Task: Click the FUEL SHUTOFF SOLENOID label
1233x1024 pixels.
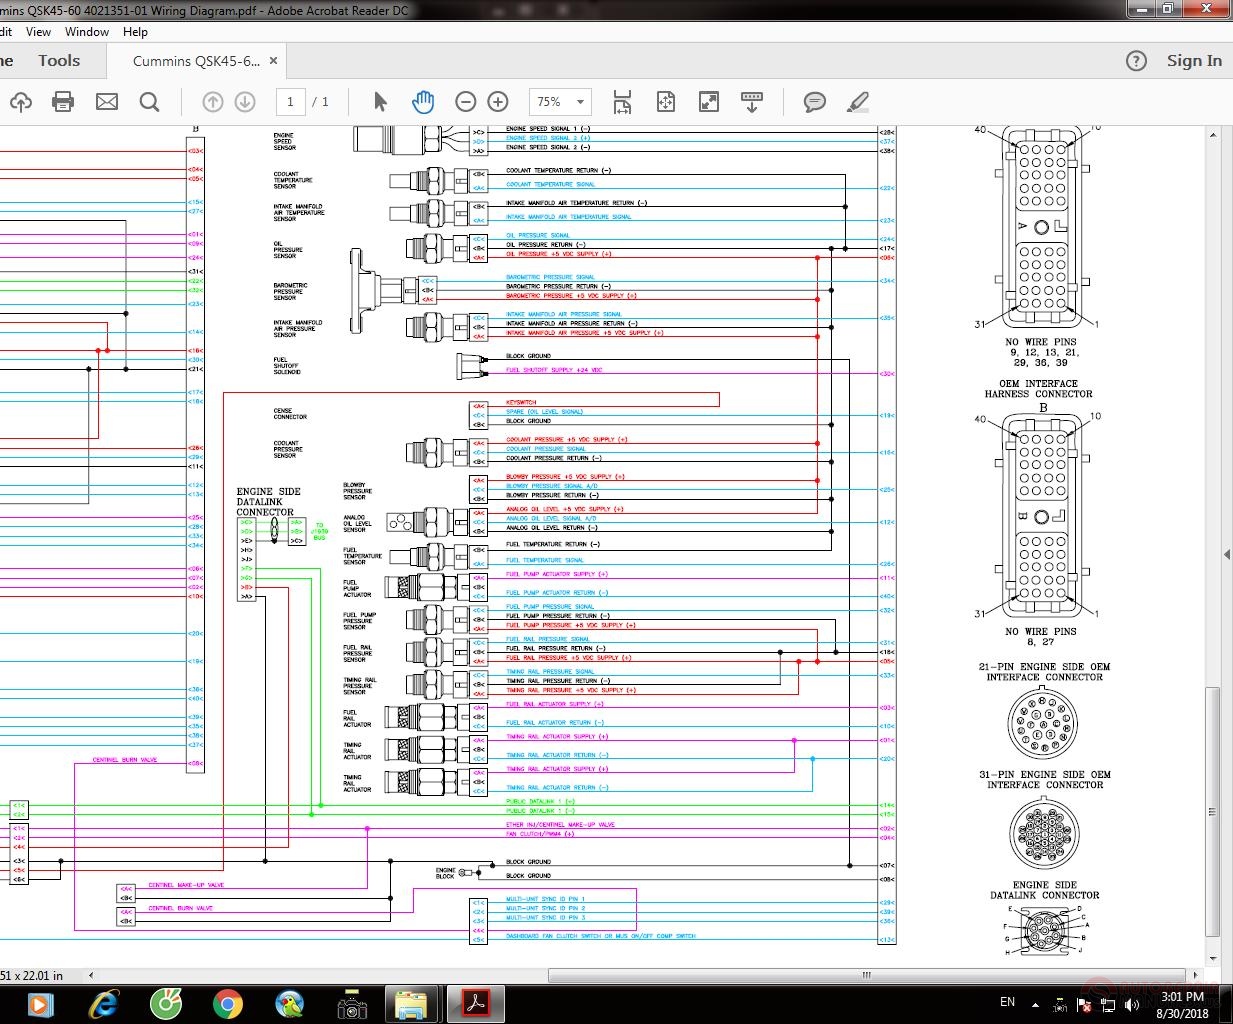Action: click(287, 366)
